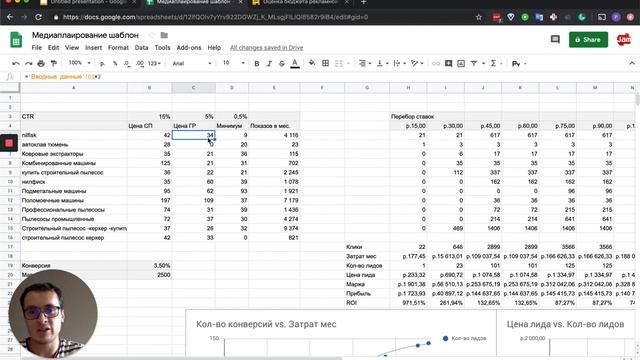Decrease decimal places
This screenshot has height=360, width=640.
(127, 64)
